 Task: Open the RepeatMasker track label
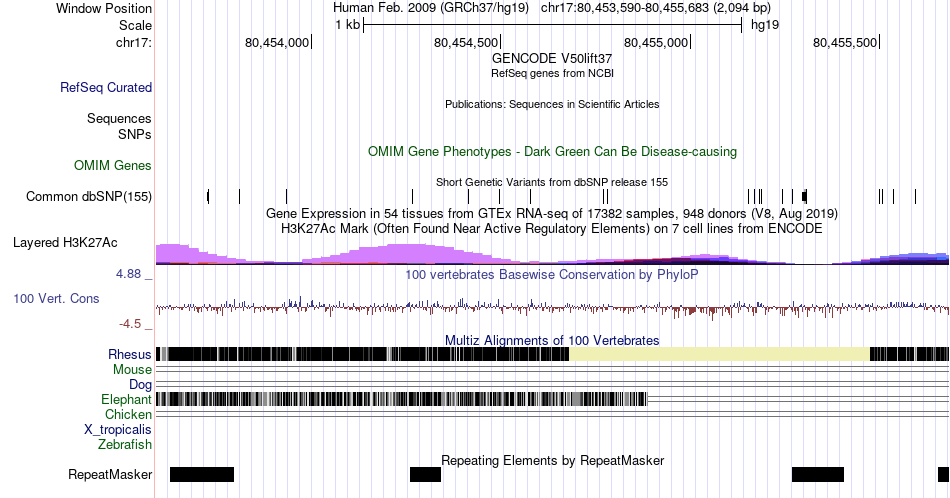[x=110, y=474]
